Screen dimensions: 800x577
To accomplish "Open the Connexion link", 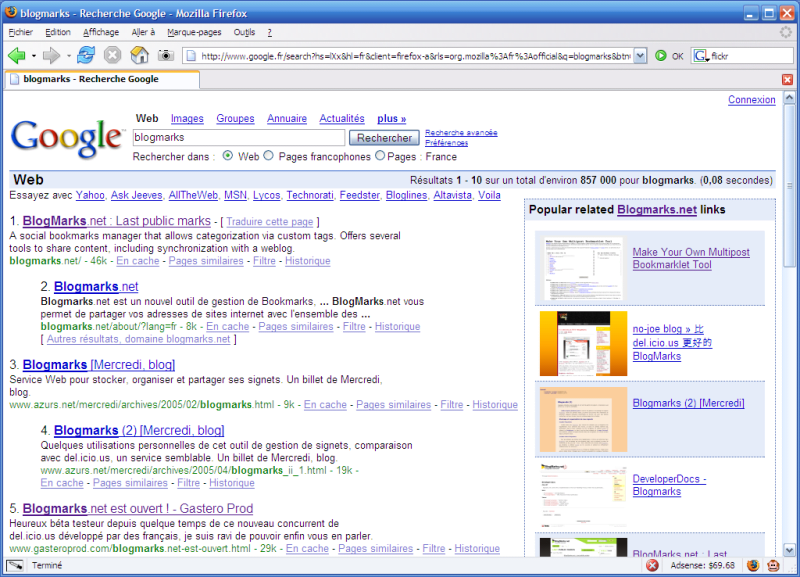I will [x=752, y=99].
